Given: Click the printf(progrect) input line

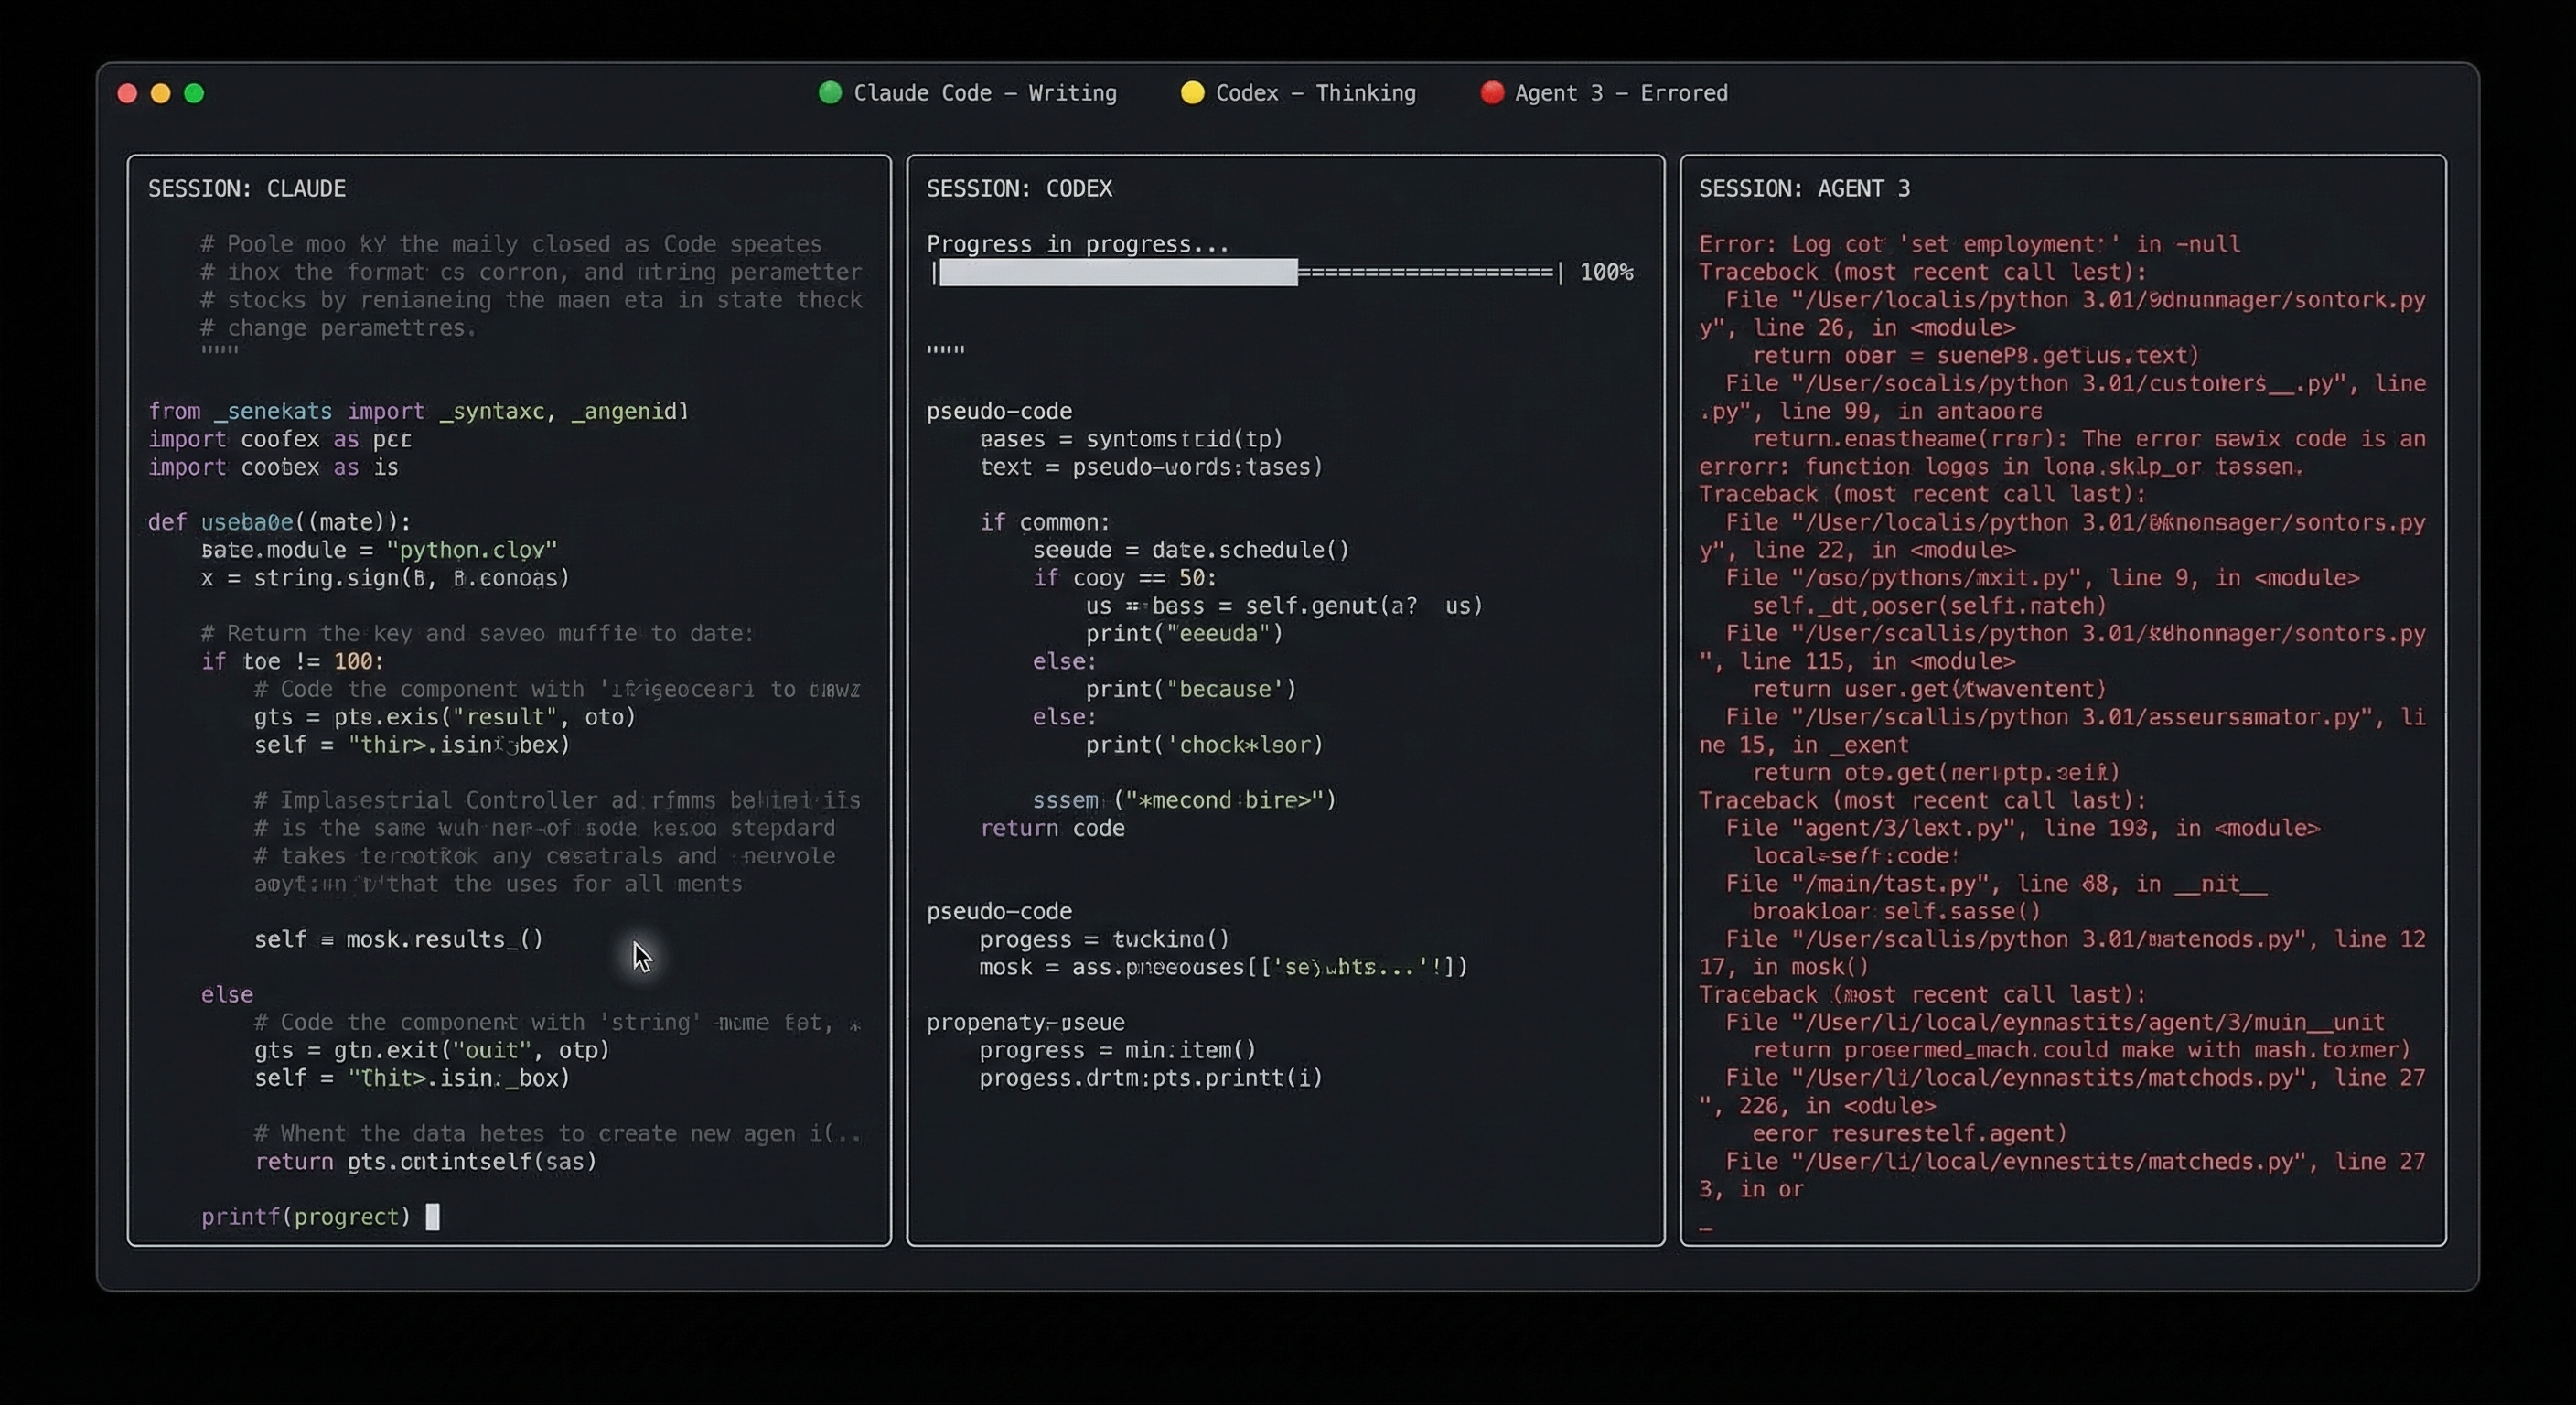Looking at the screenshot, I should (306, 1217).
